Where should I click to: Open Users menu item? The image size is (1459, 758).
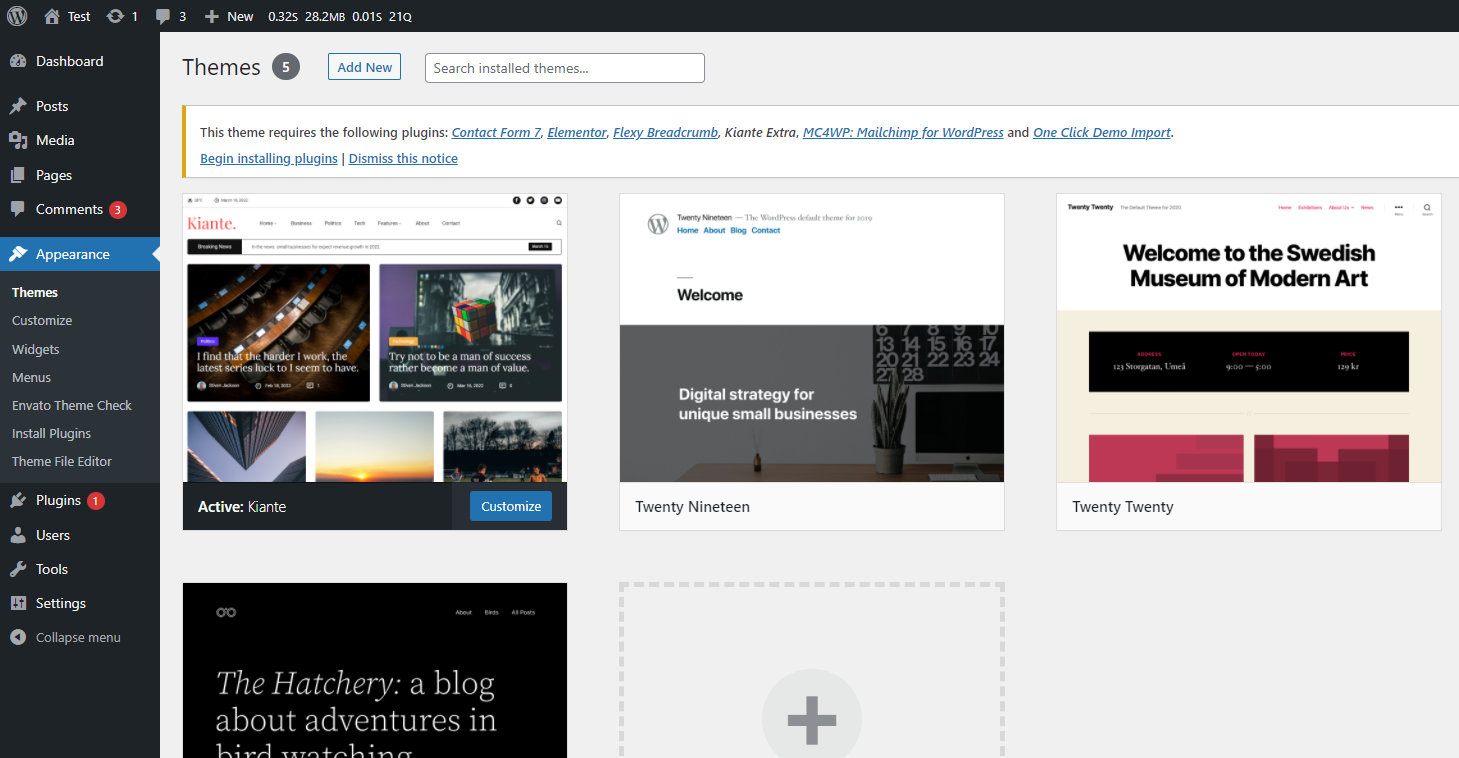80,535
